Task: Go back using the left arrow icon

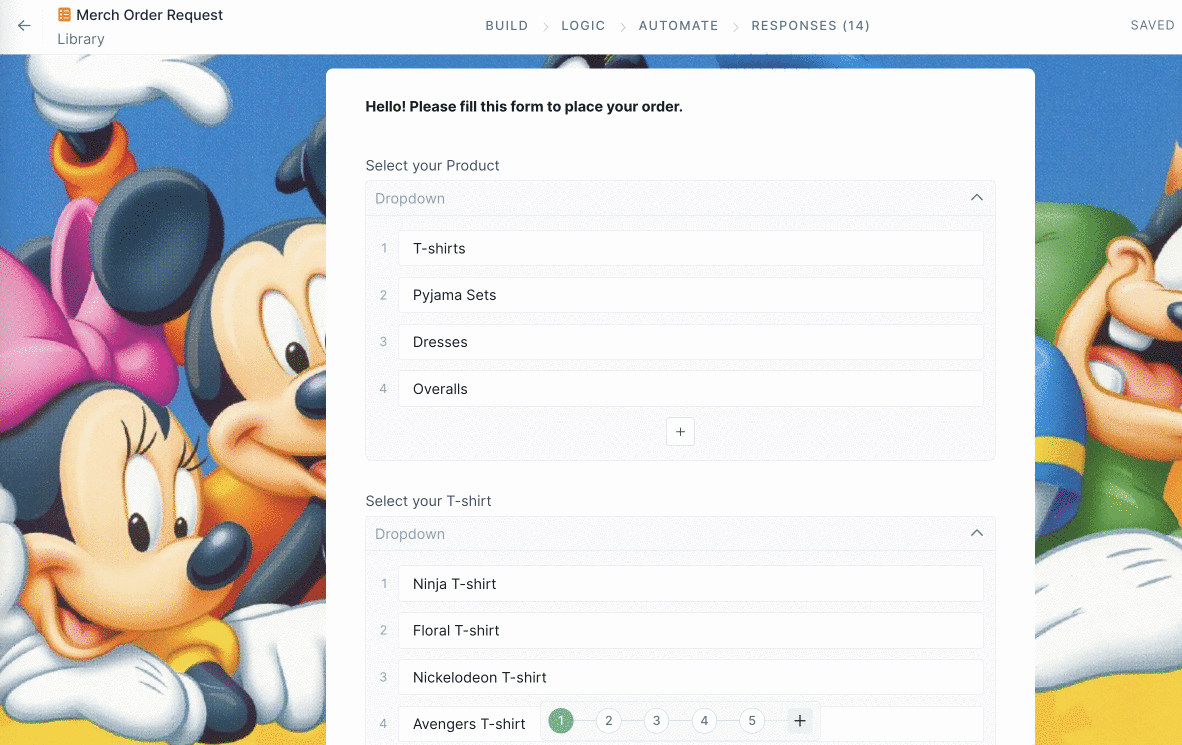Action: (x=24, y=26)
